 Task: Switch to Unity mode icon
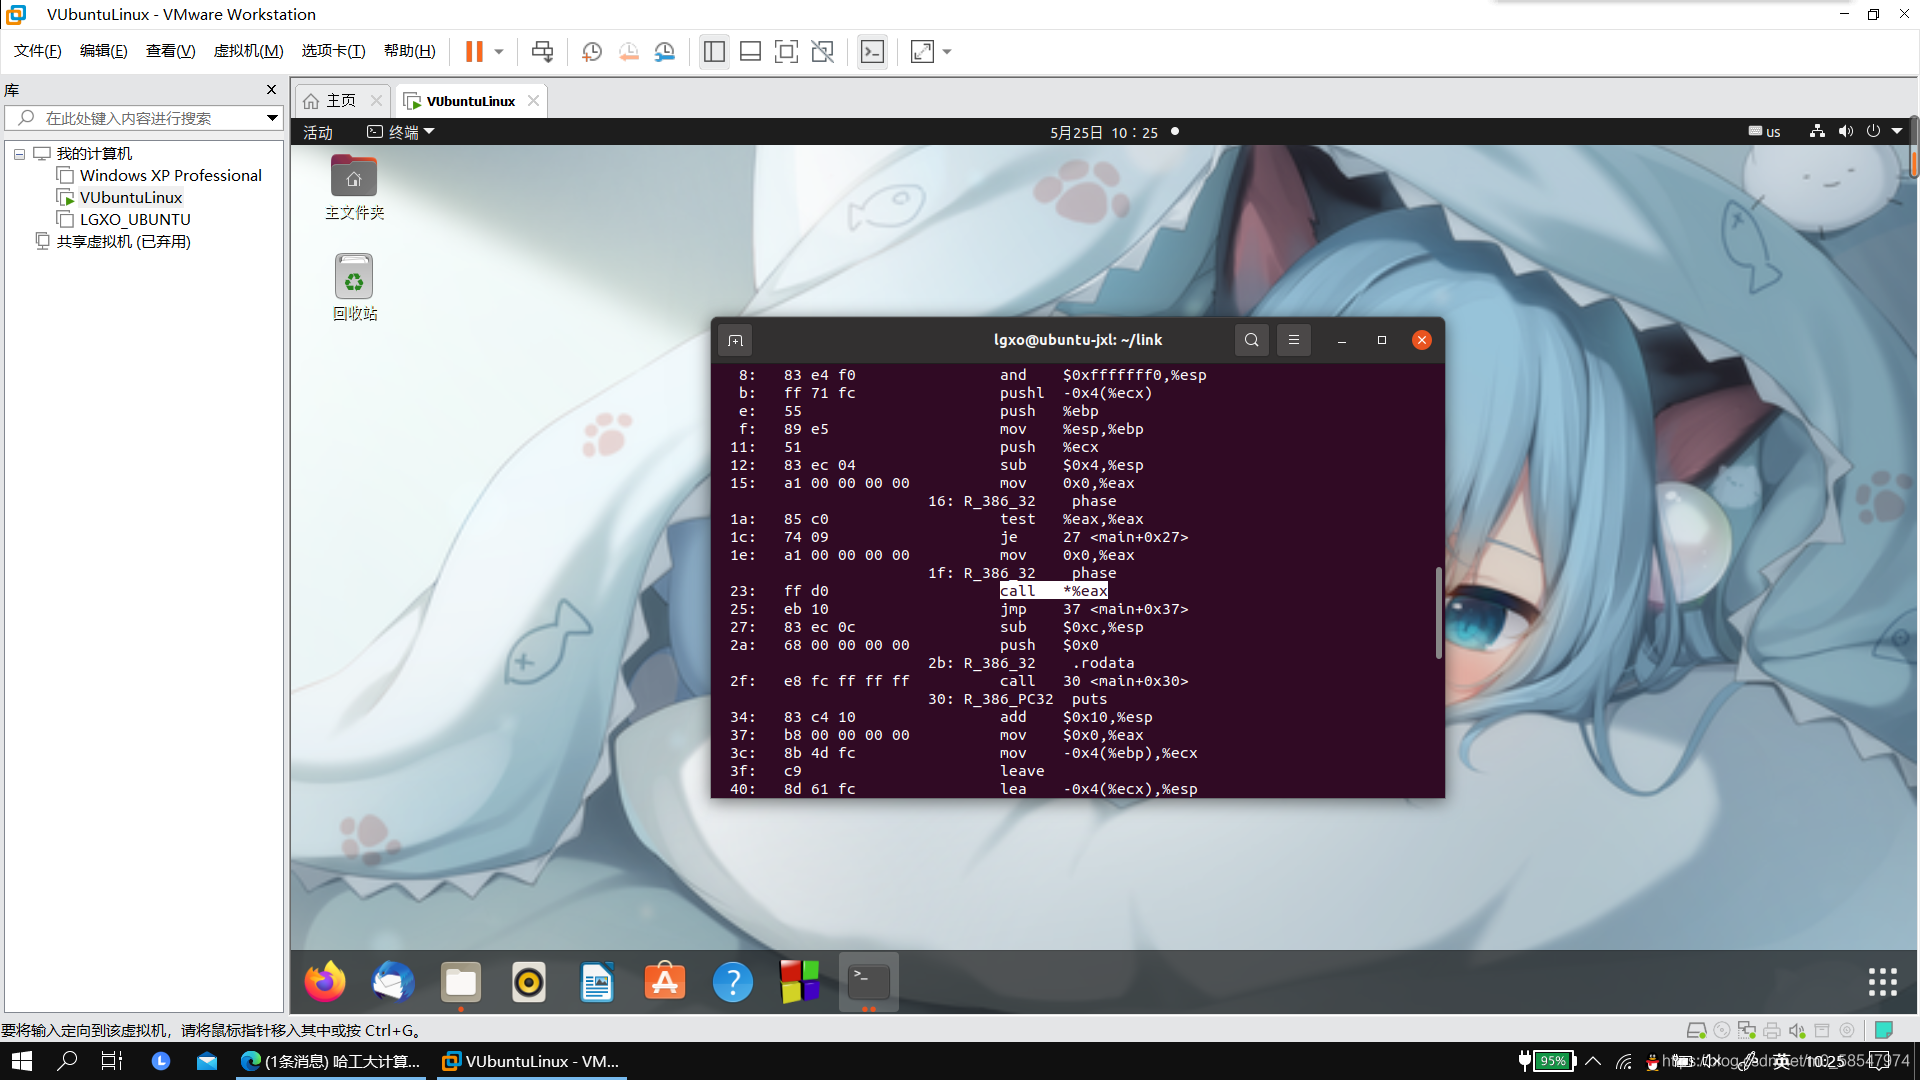tap(822, 51)
